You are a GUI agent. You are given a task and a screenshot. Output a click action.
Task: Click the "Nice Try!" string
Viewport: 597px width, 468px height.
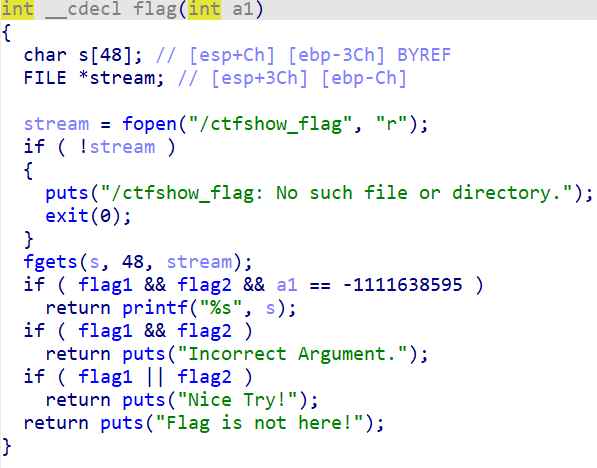click(238, 400)
